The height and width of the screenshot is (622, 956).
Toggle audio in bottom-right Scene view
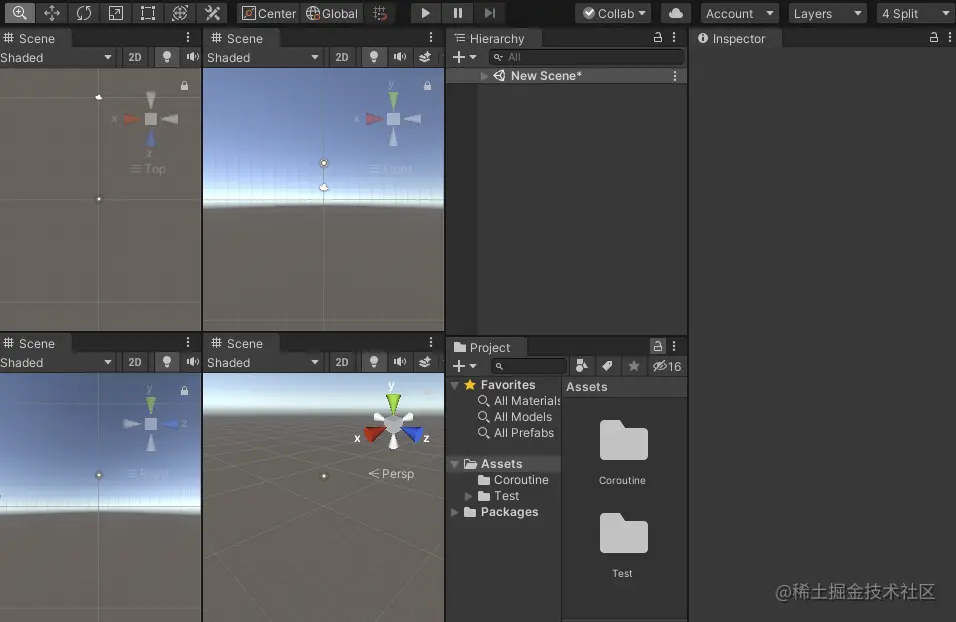coord(399,362)
